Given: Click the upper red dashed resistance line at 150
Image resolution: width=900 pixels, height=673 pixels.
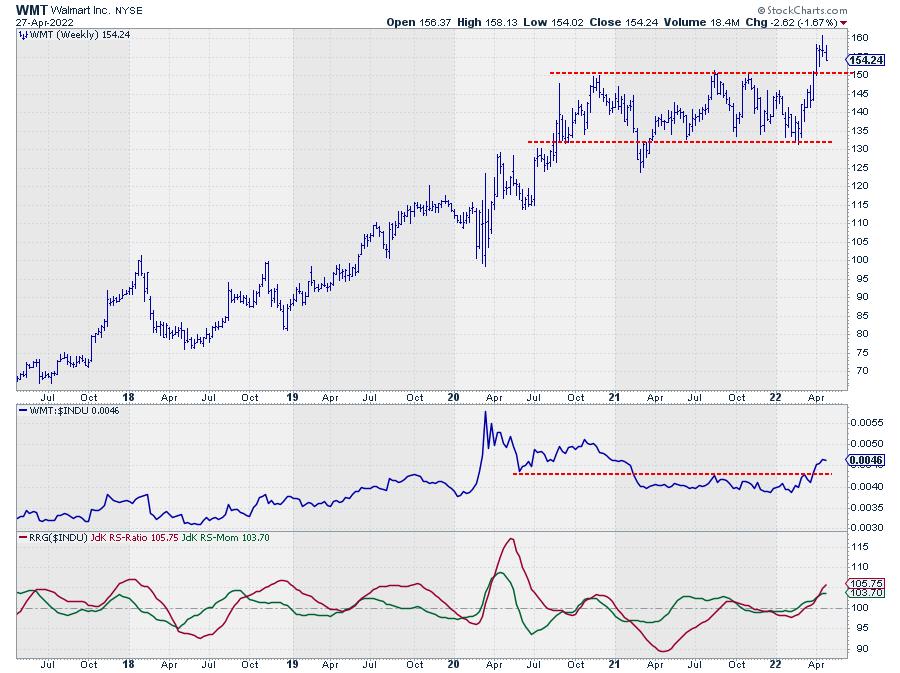Looking at the screenshot, I should (x=680, y=73).
